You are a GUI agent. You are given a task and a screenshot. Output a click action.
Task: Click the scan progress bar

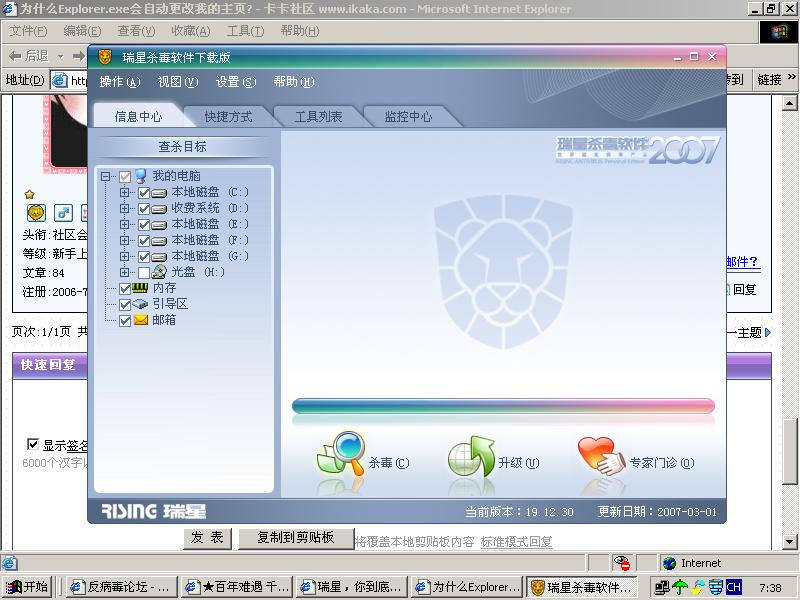point(503,406)
